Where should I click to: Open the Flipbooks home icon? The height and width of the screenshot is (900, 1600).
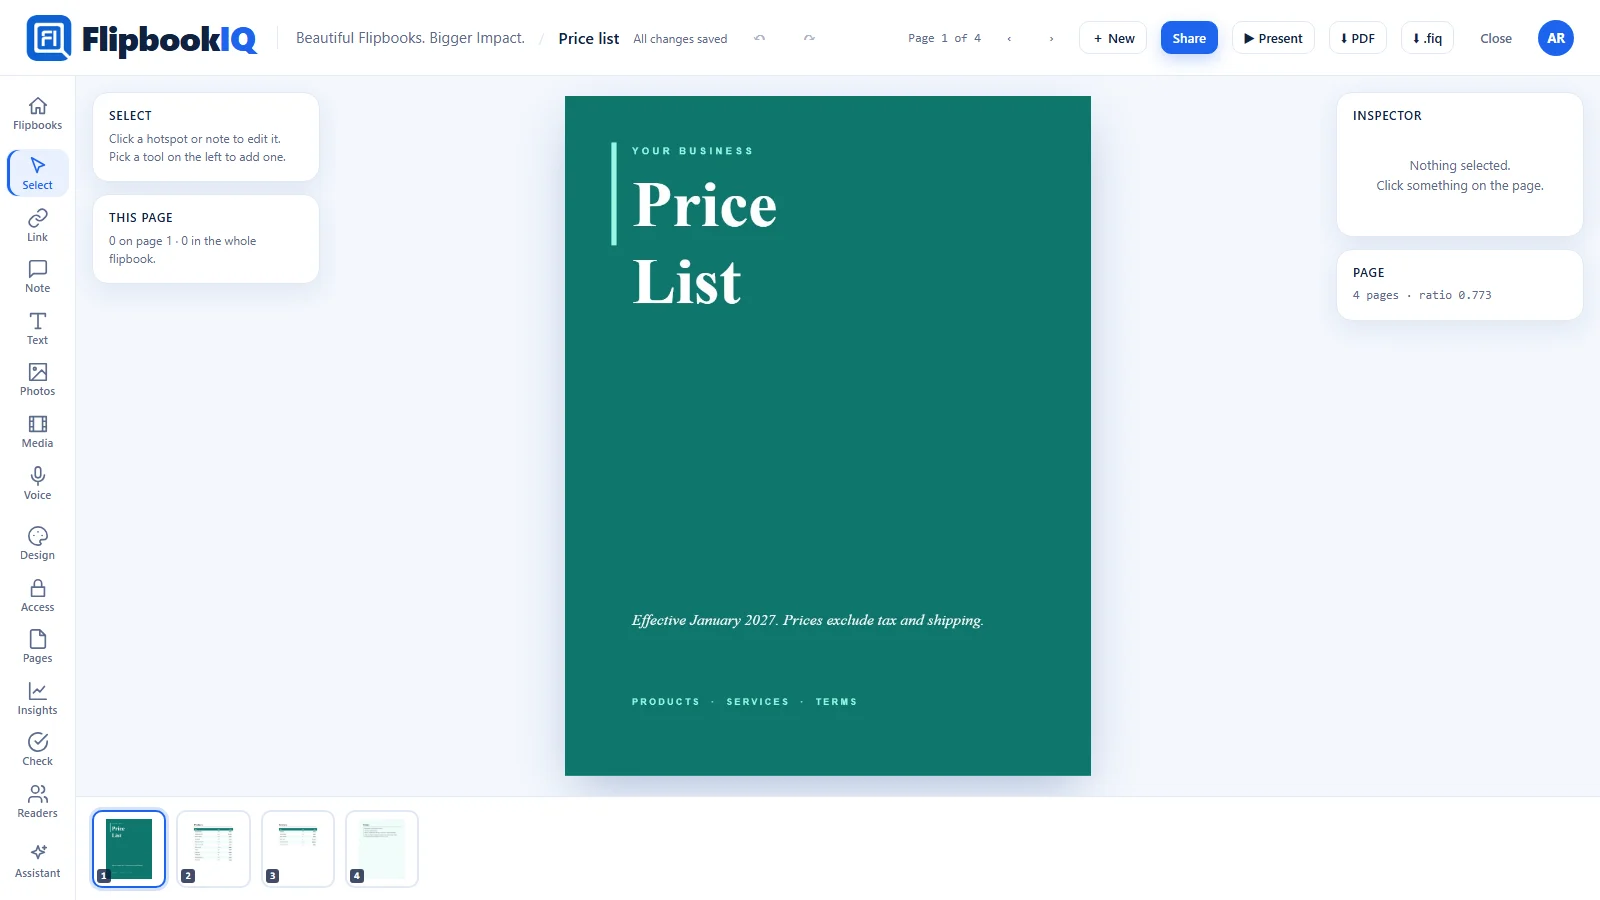tap(37, 113)
